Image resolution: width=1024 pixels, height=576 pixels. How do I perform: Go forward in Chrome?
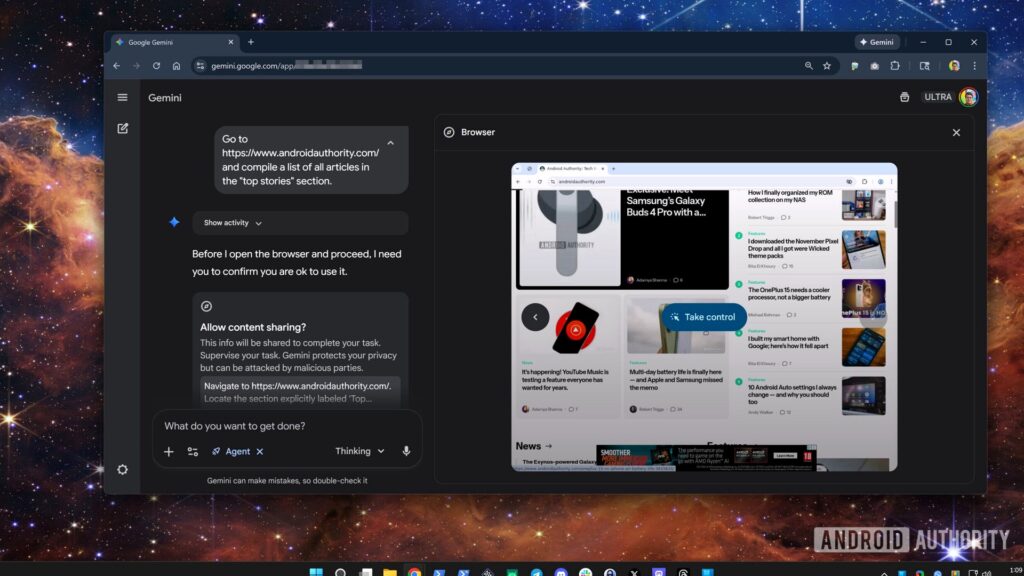[x=136, y=66]
